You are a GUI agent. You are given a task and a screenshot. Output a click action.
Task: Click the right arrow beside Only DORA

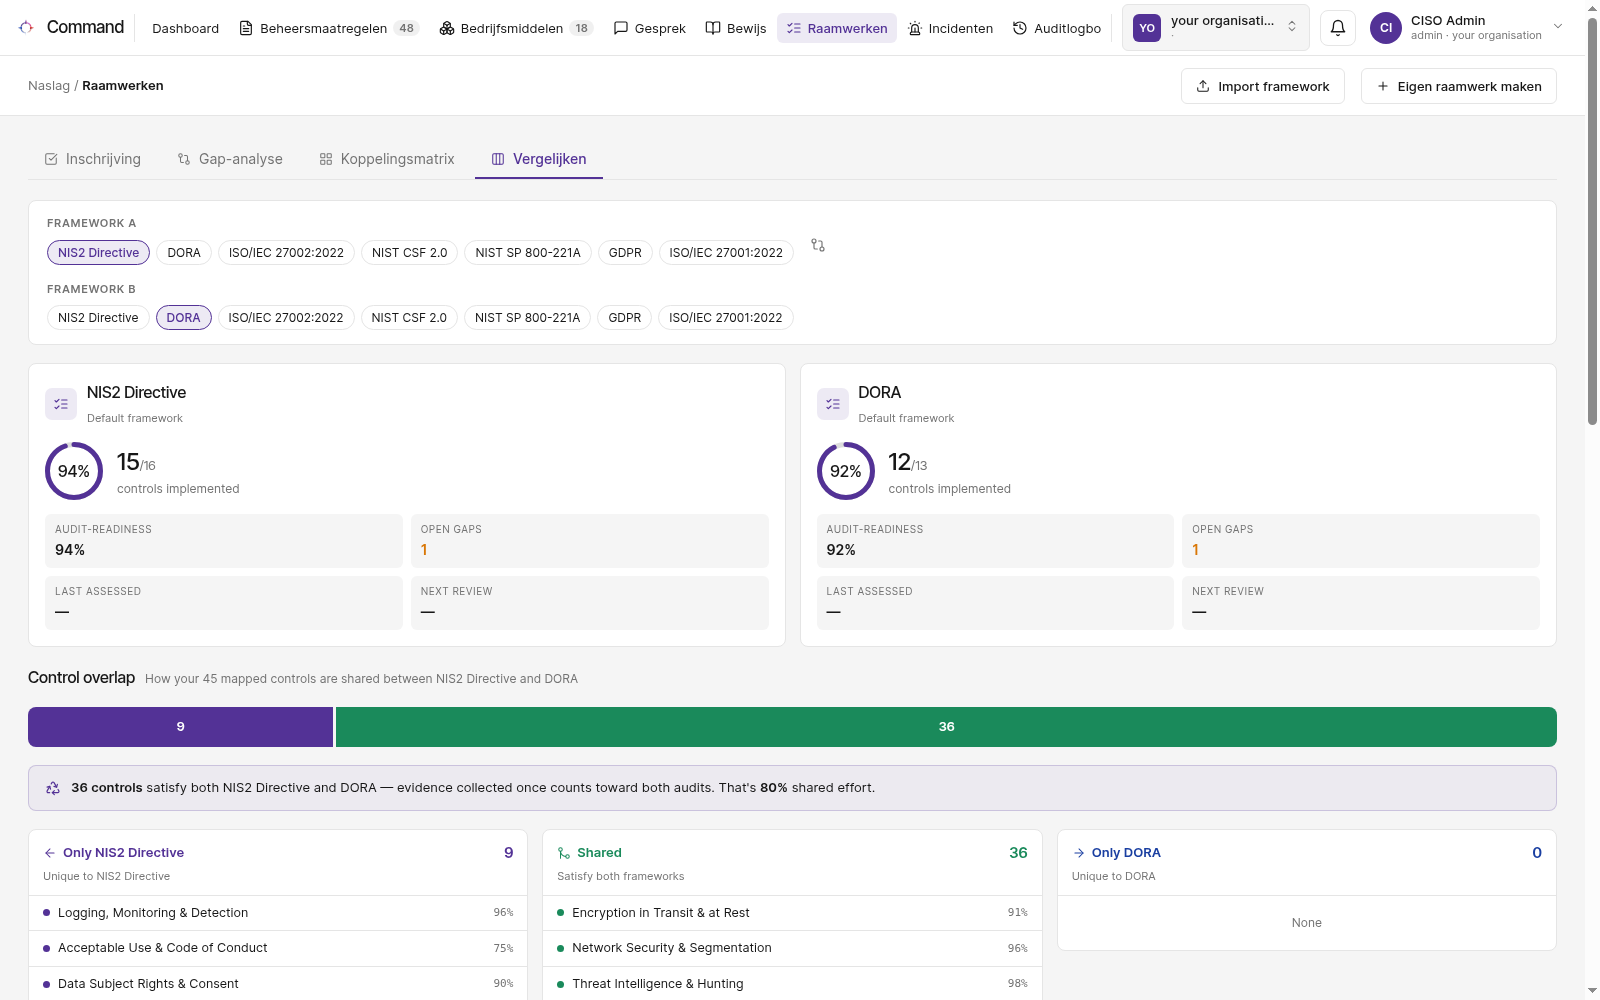point(1079,853)
